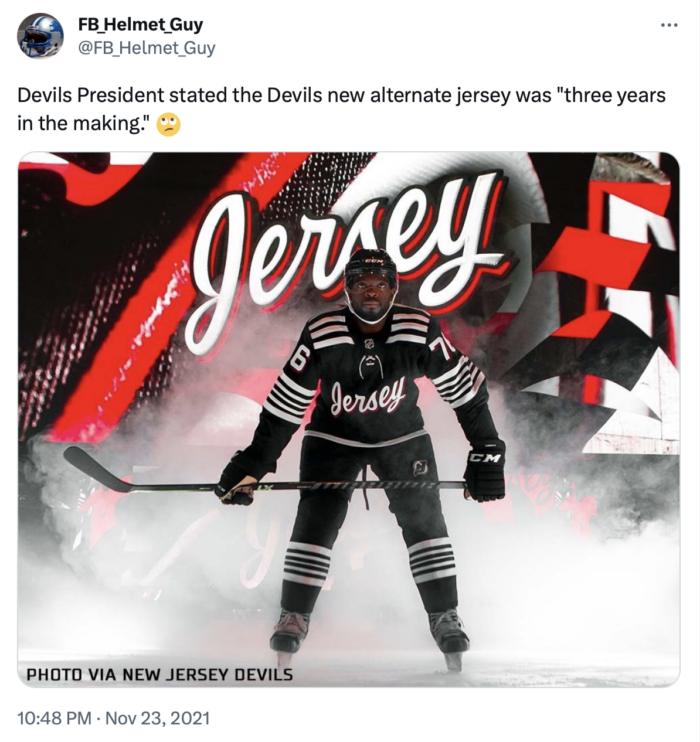The width and height of the screenshot is (700, 742).
Task: Open the FB_Helmet_Guy display name link
Action: coord(141,24)
